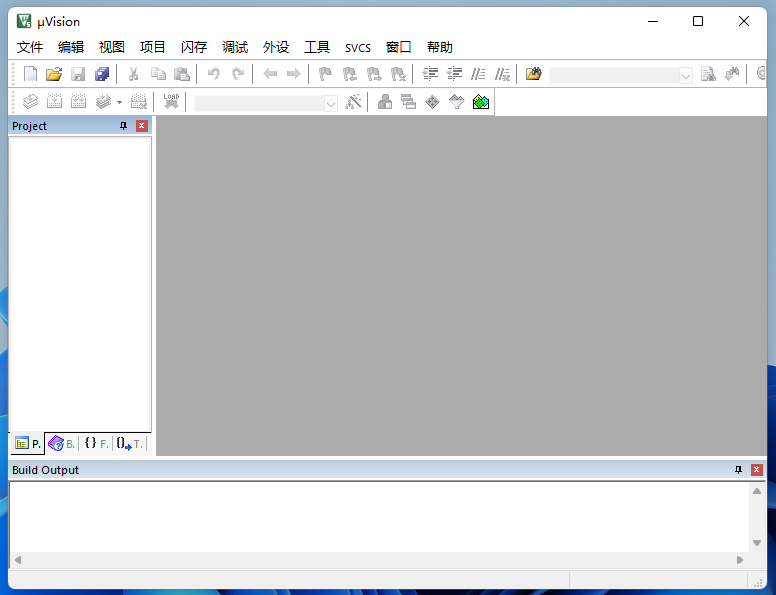The width and height of the screenshot is (776, 595).
Task: Open the 外设 menu
Action: pos(276,47)
